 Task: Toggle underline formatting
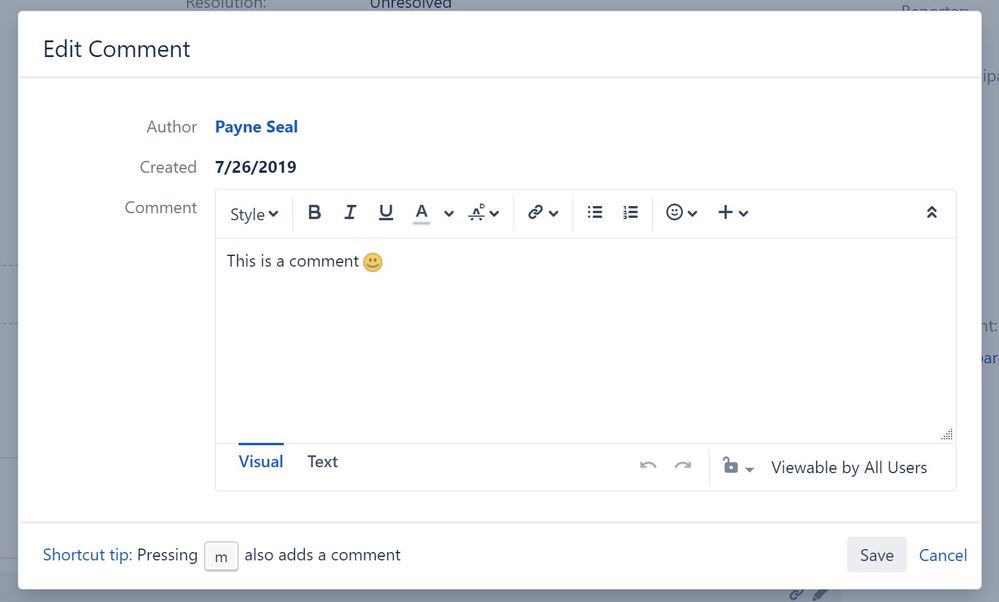click(385, 212)
